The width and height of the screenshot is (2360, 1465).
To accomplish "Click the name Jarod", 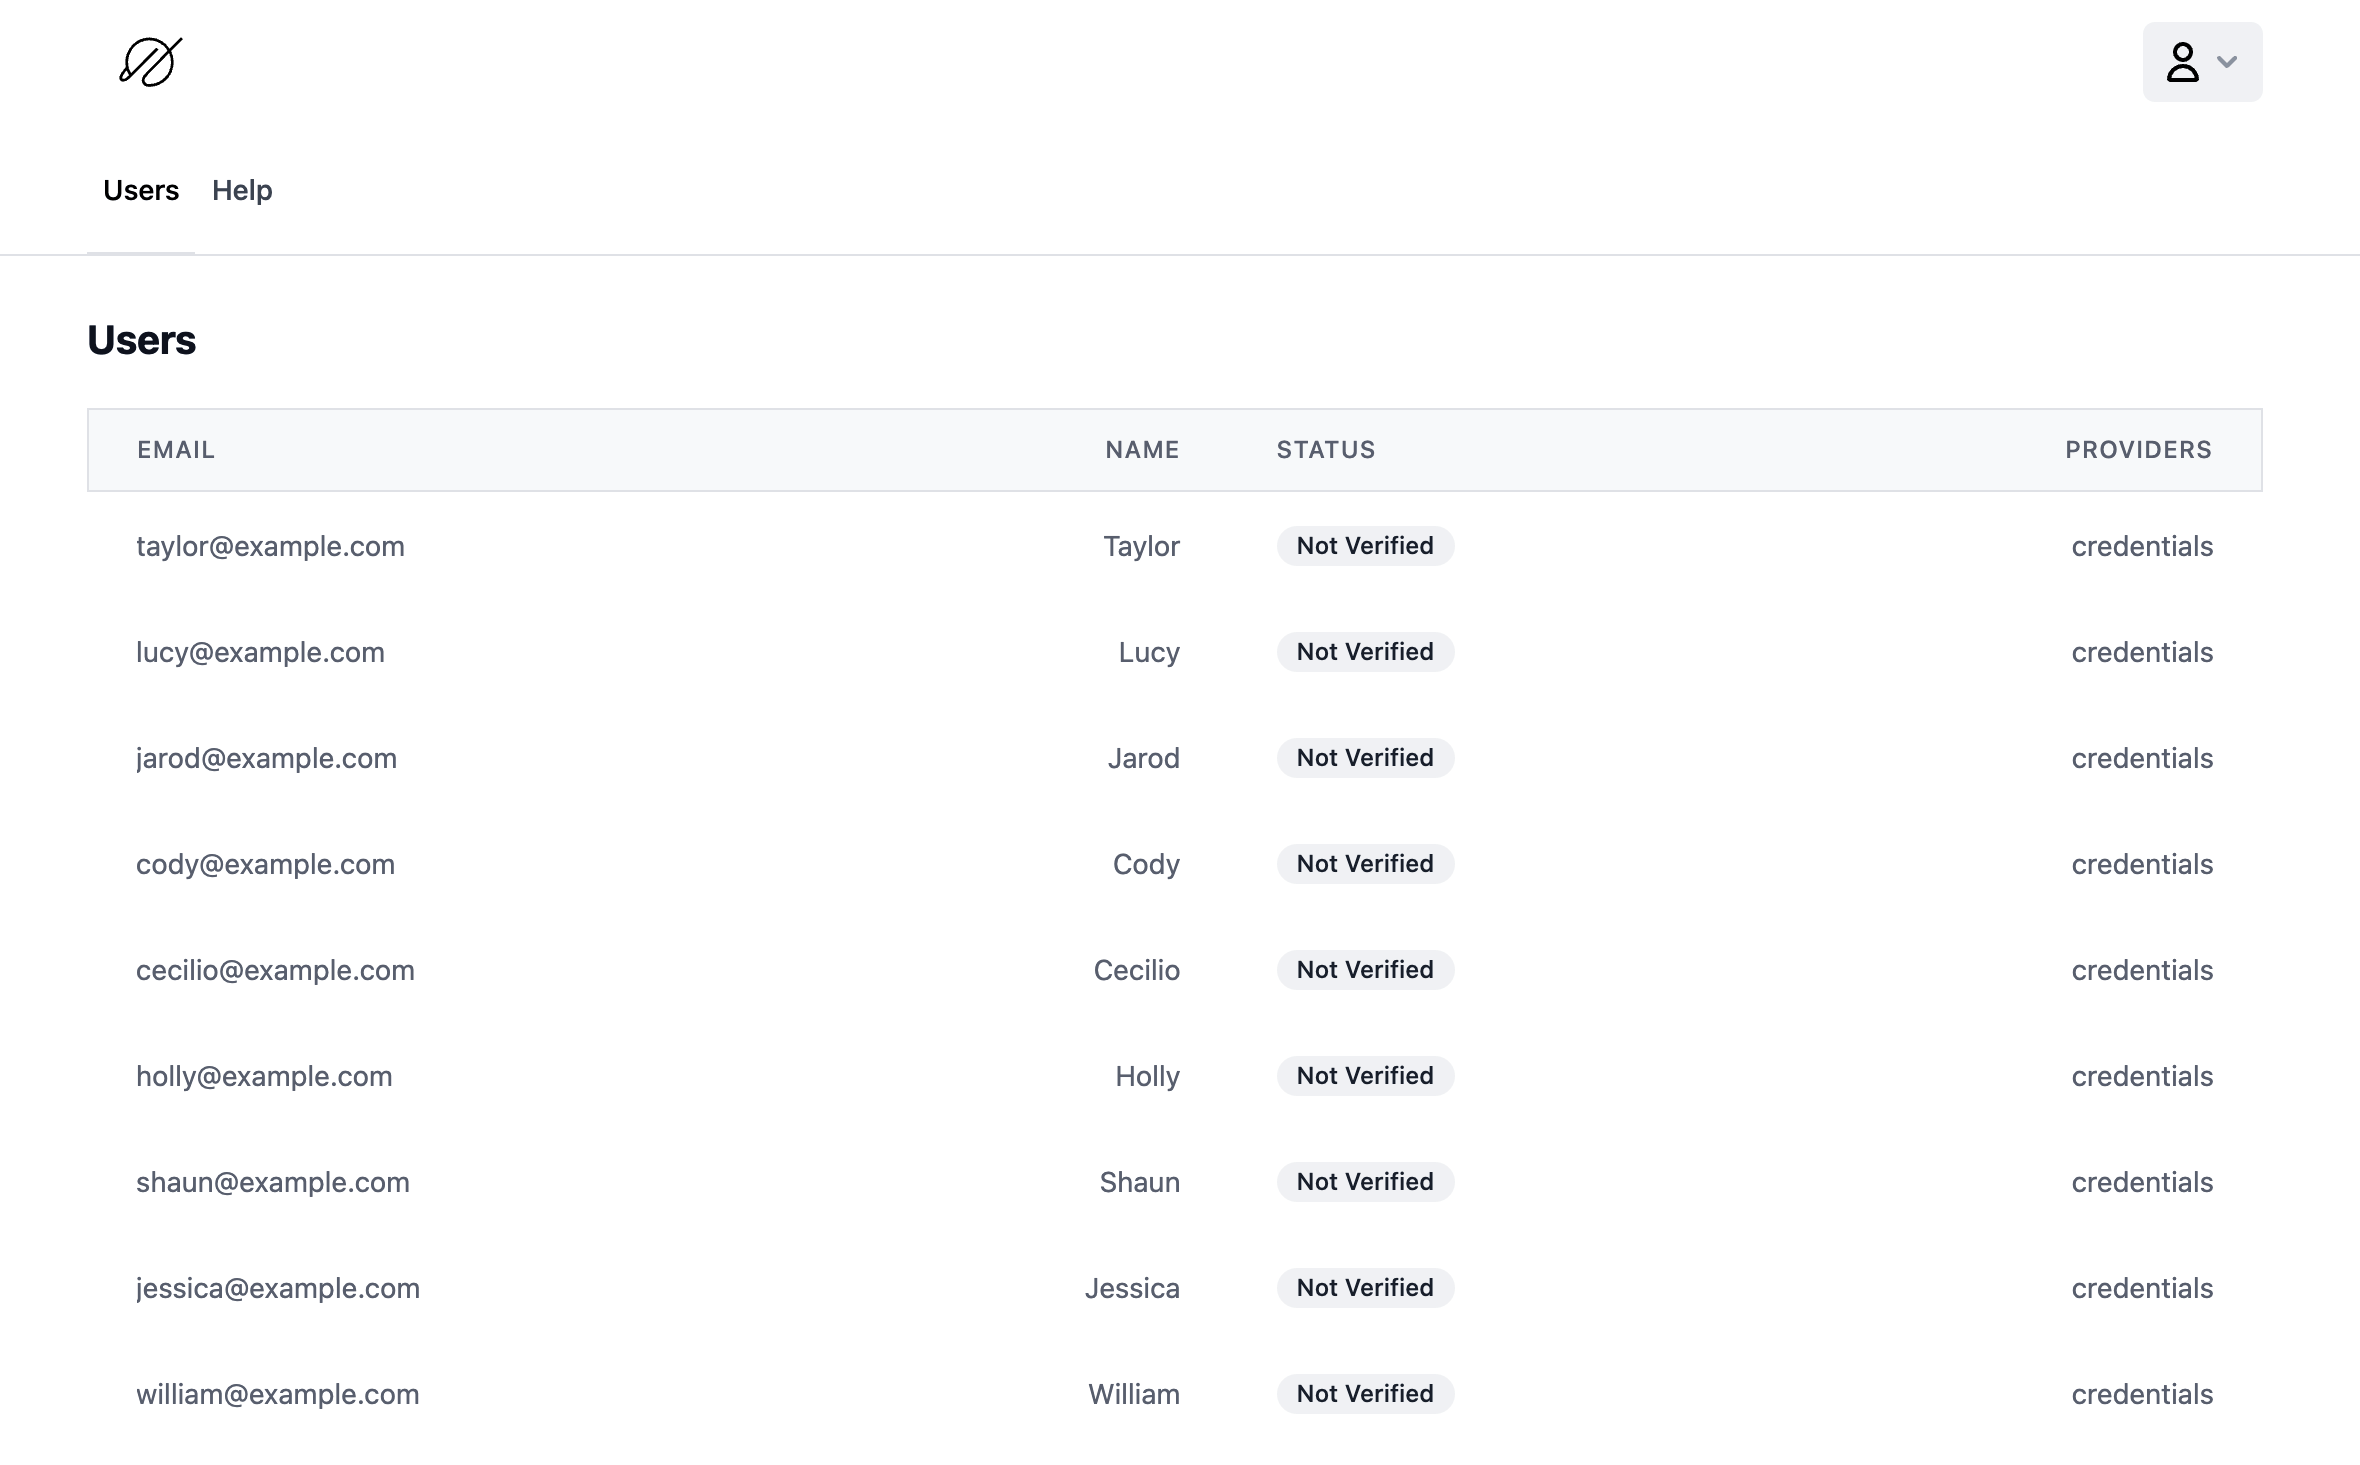I will click(1144, 758).
